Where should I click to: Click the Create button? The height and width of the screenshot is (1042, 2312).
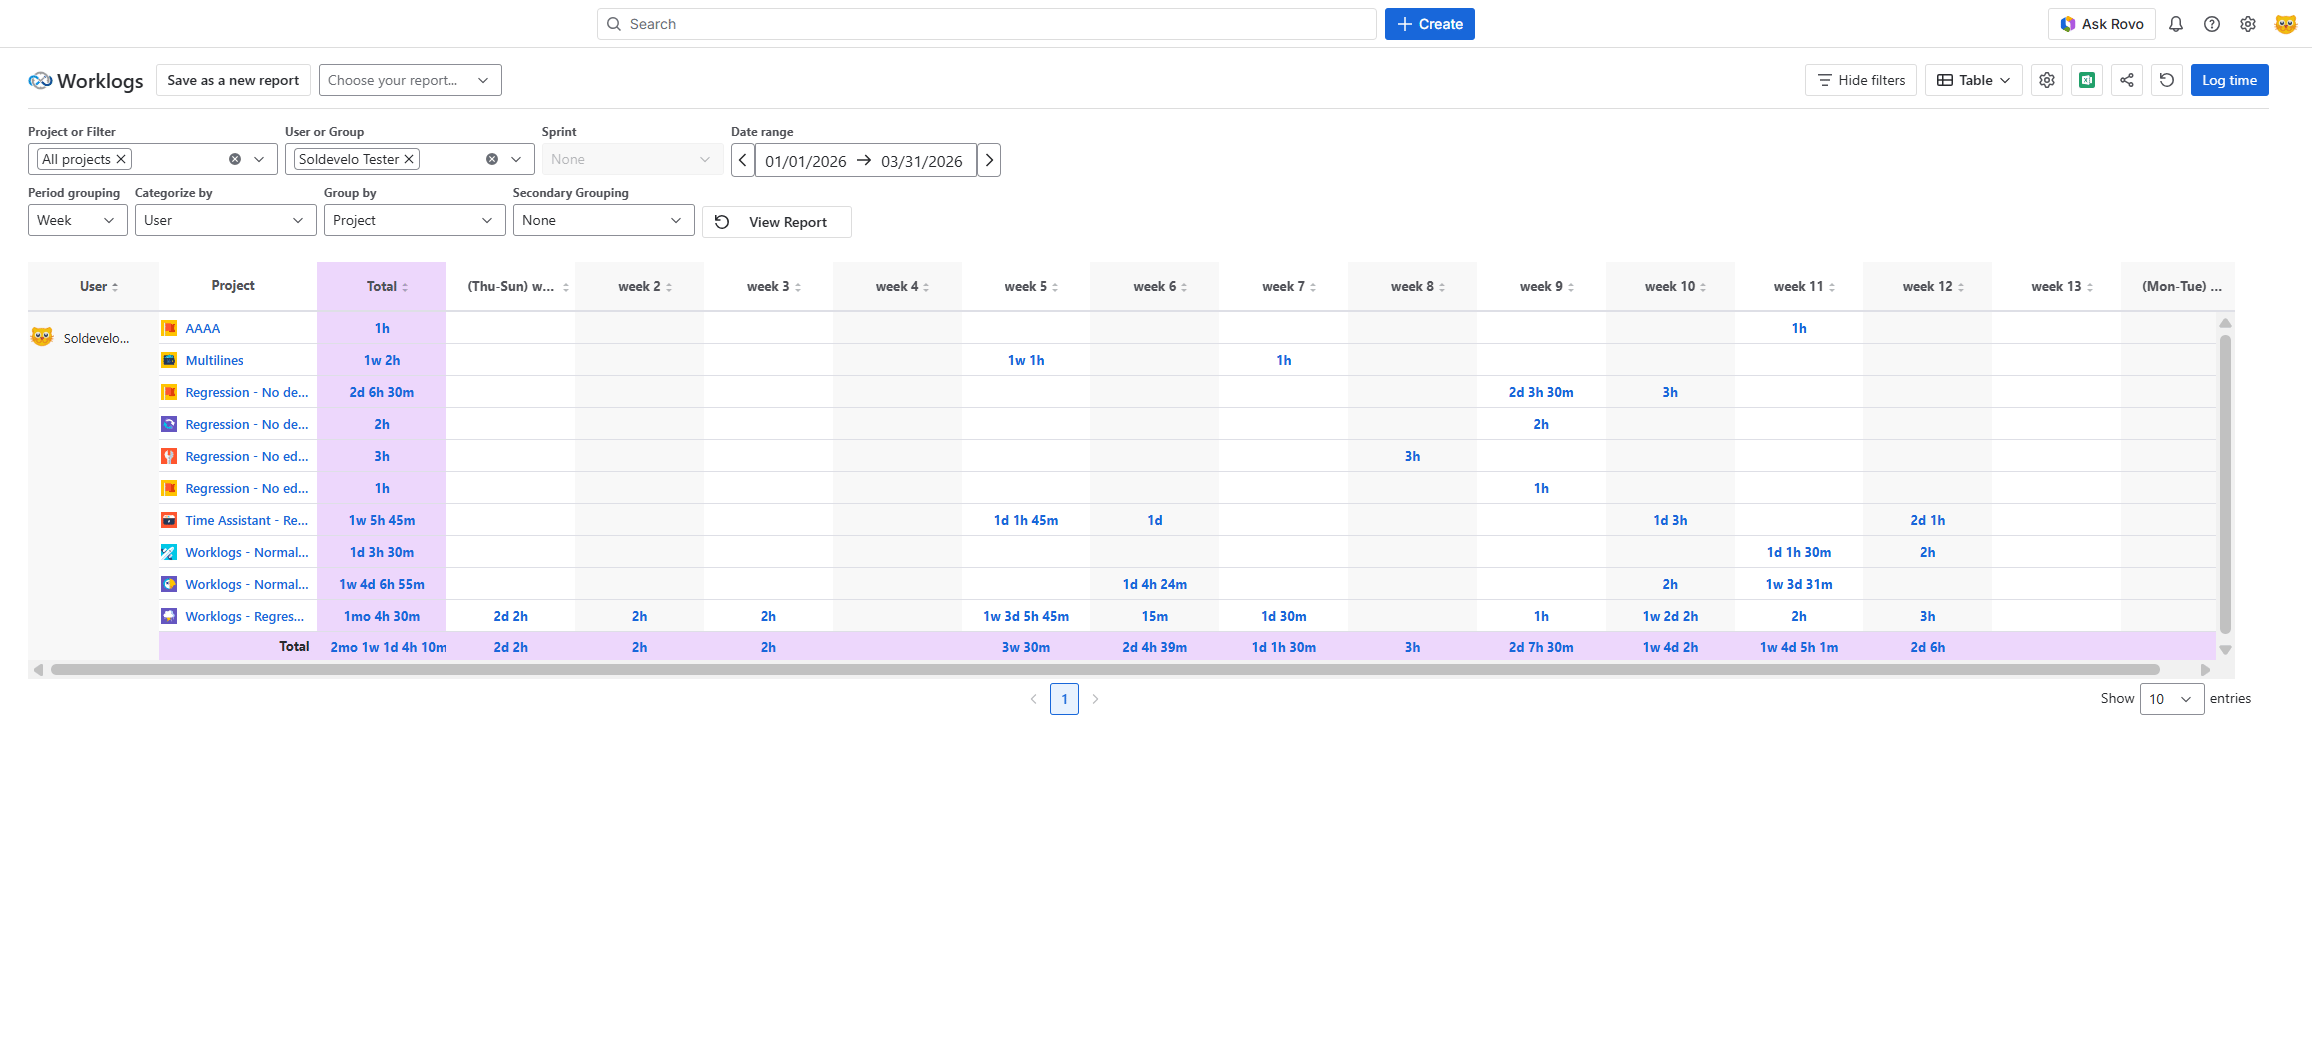tap(1430, 24)
